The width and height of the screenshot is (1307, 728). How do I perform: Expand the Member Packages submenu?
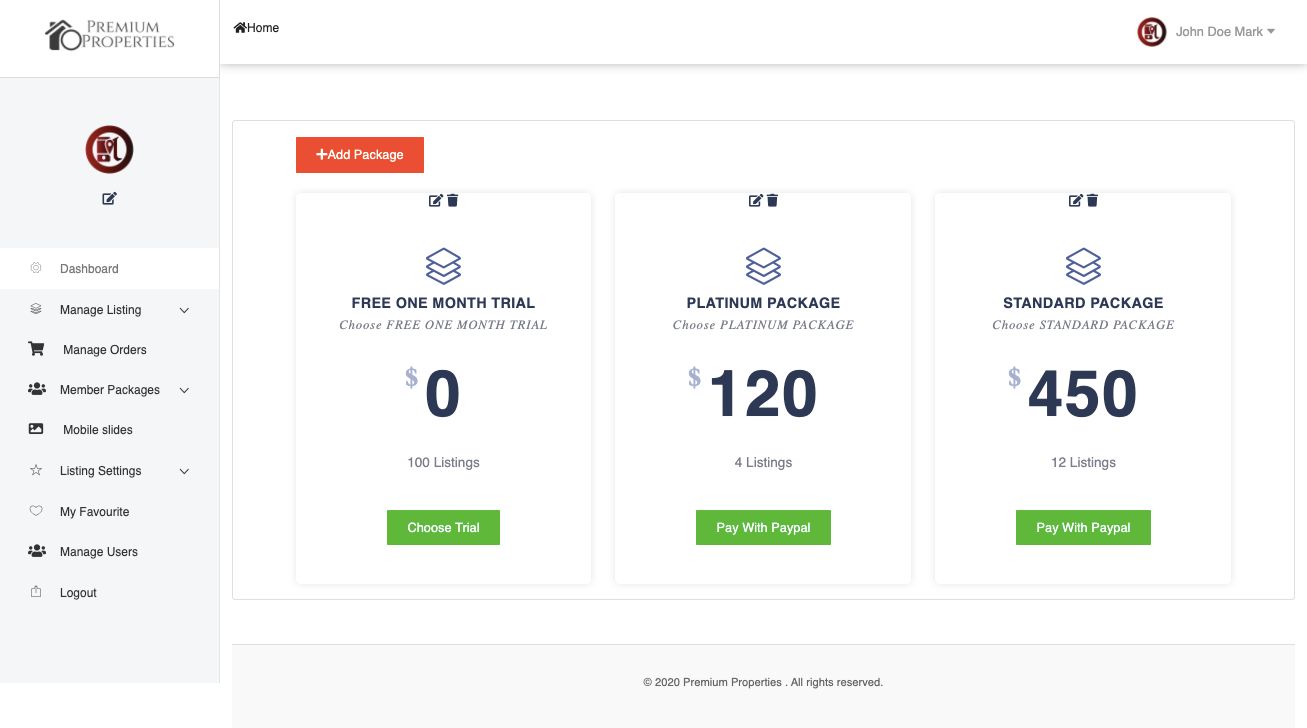pos(184,390)
